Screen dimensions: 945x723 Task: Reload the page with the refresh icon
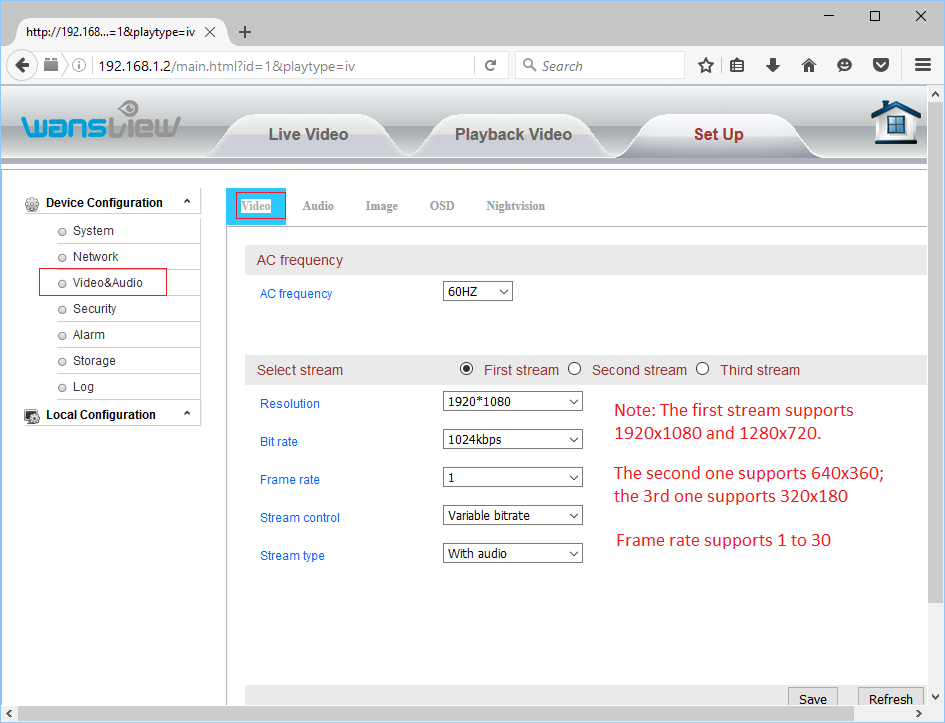pos(490,66)
